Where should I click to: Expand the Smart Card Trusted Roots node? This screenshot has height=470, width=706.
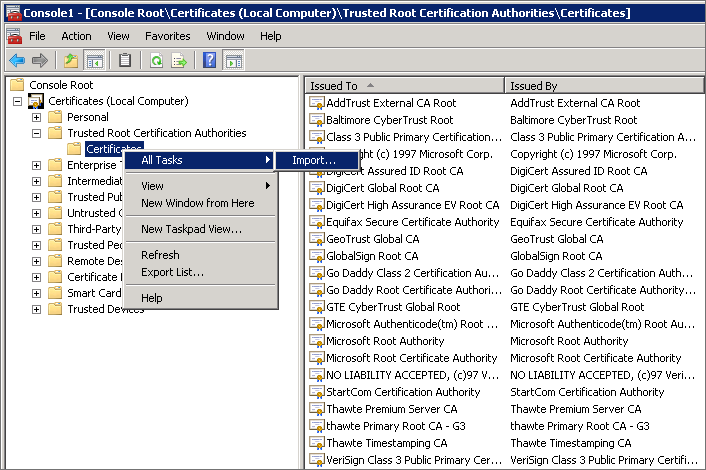36,293
